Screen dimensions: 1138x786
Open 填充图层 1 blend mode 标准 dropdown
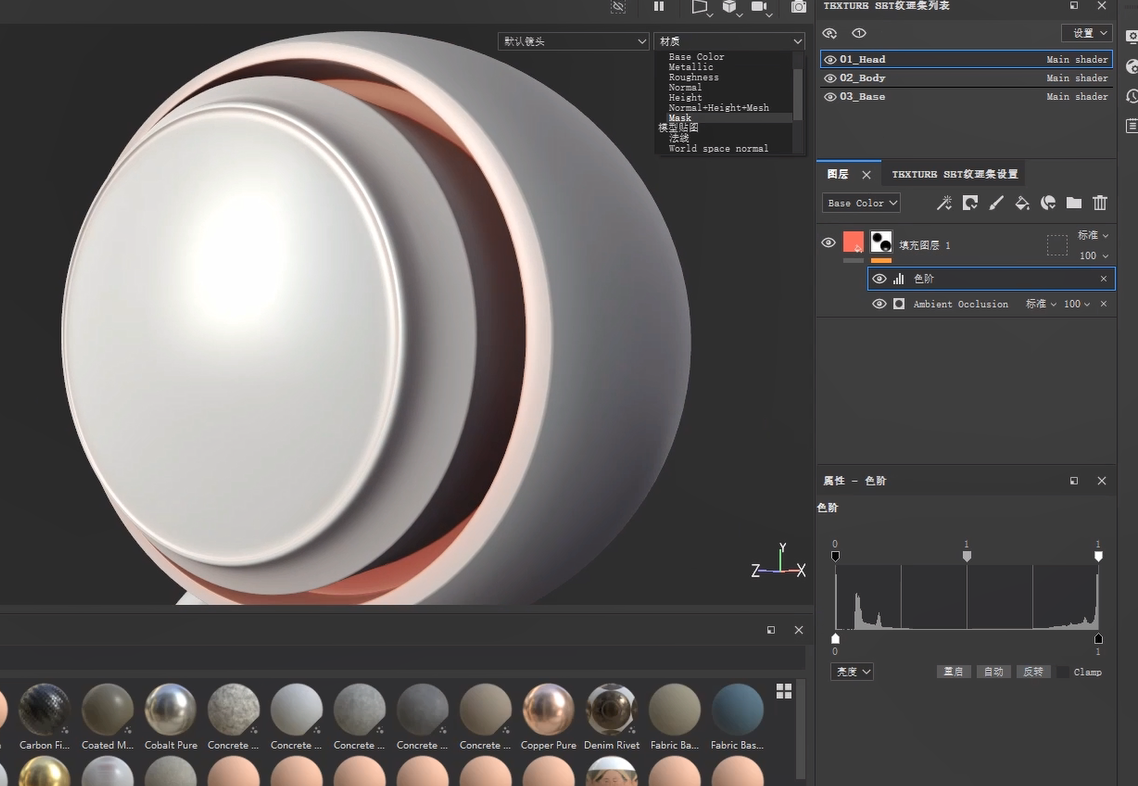click(x=1093, y=235)
